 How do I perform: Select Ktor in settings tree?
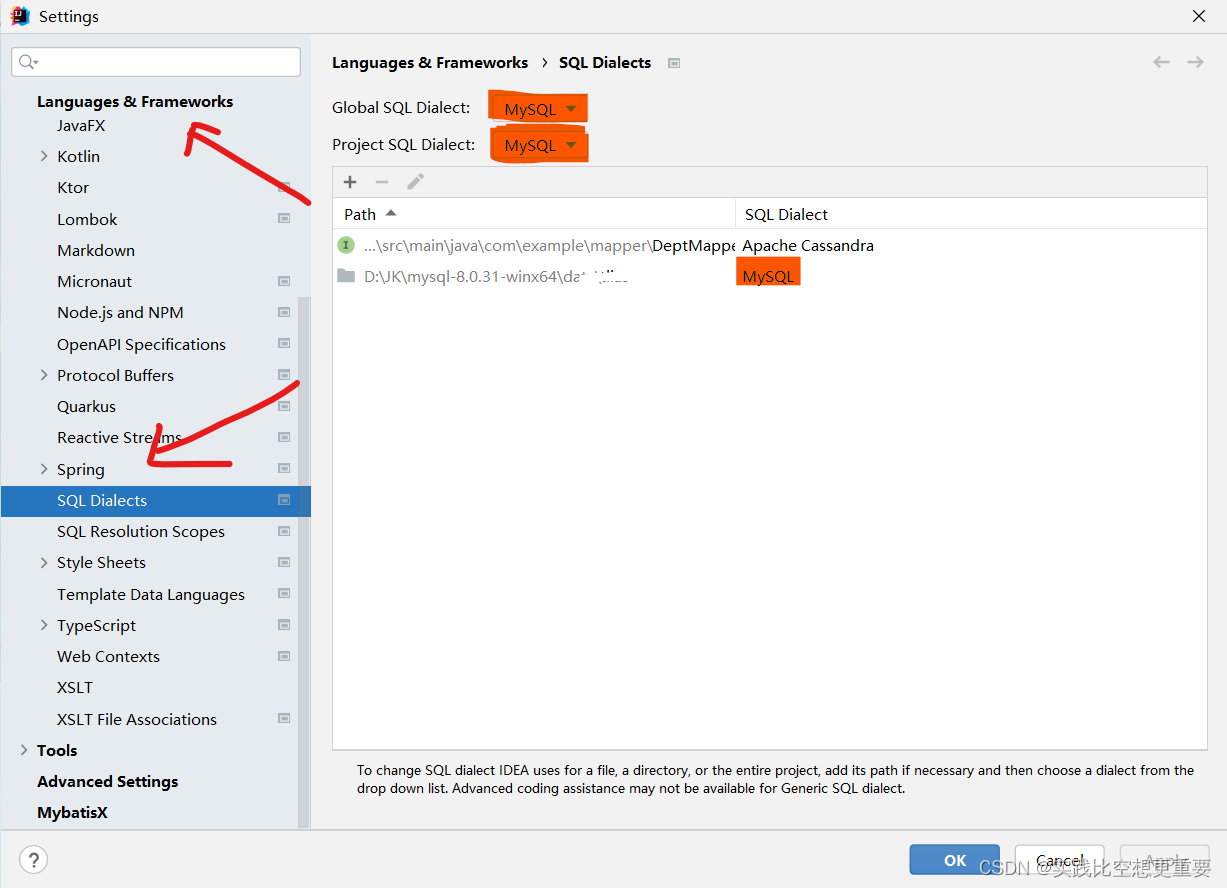(x=73, y=187)
